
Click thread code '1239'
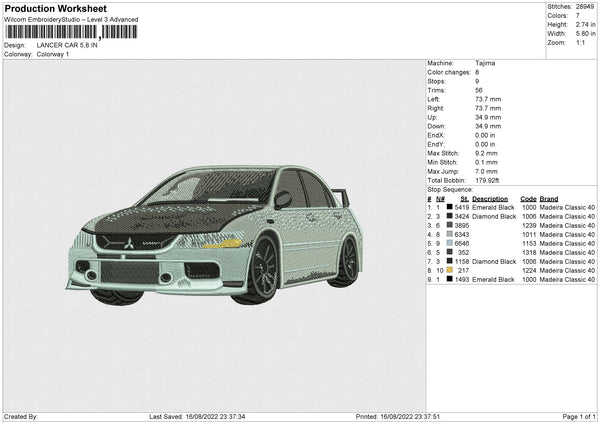(529, 225)
